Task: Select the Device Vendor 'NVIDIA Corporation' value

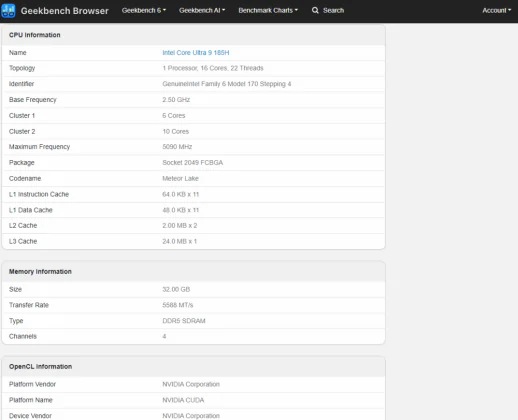Action: [191, 416]
